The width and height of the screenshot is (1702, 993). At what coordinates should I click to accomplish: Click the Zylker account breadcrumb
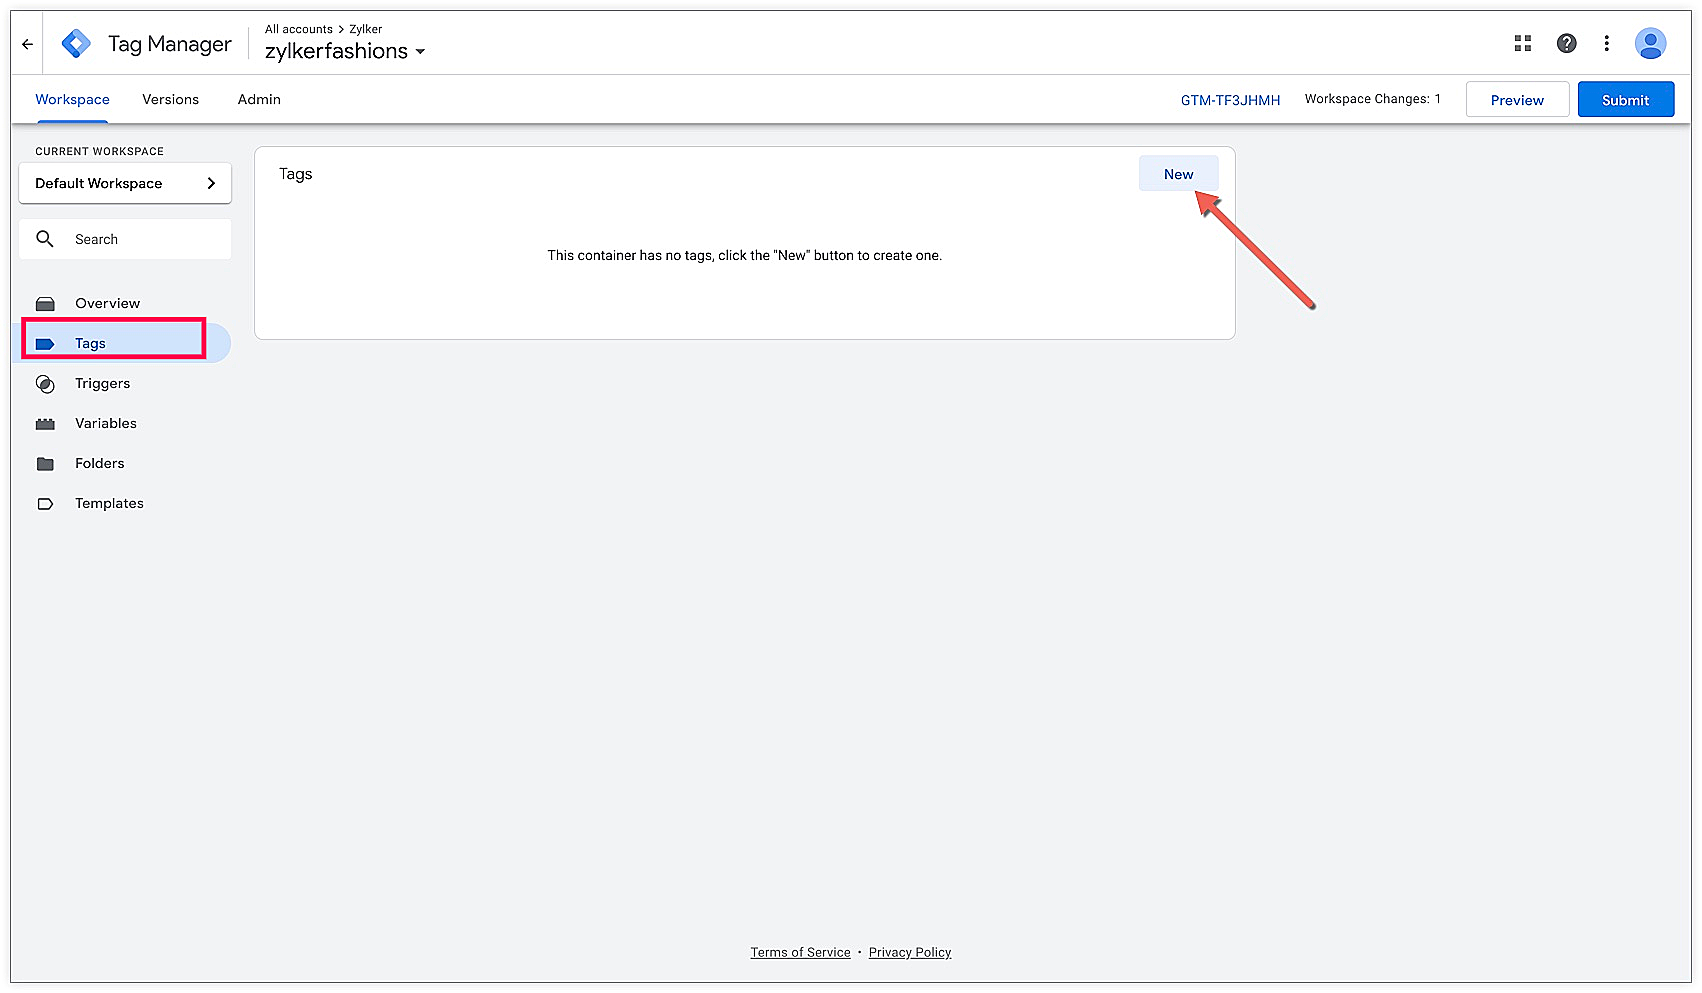(365, 29)
